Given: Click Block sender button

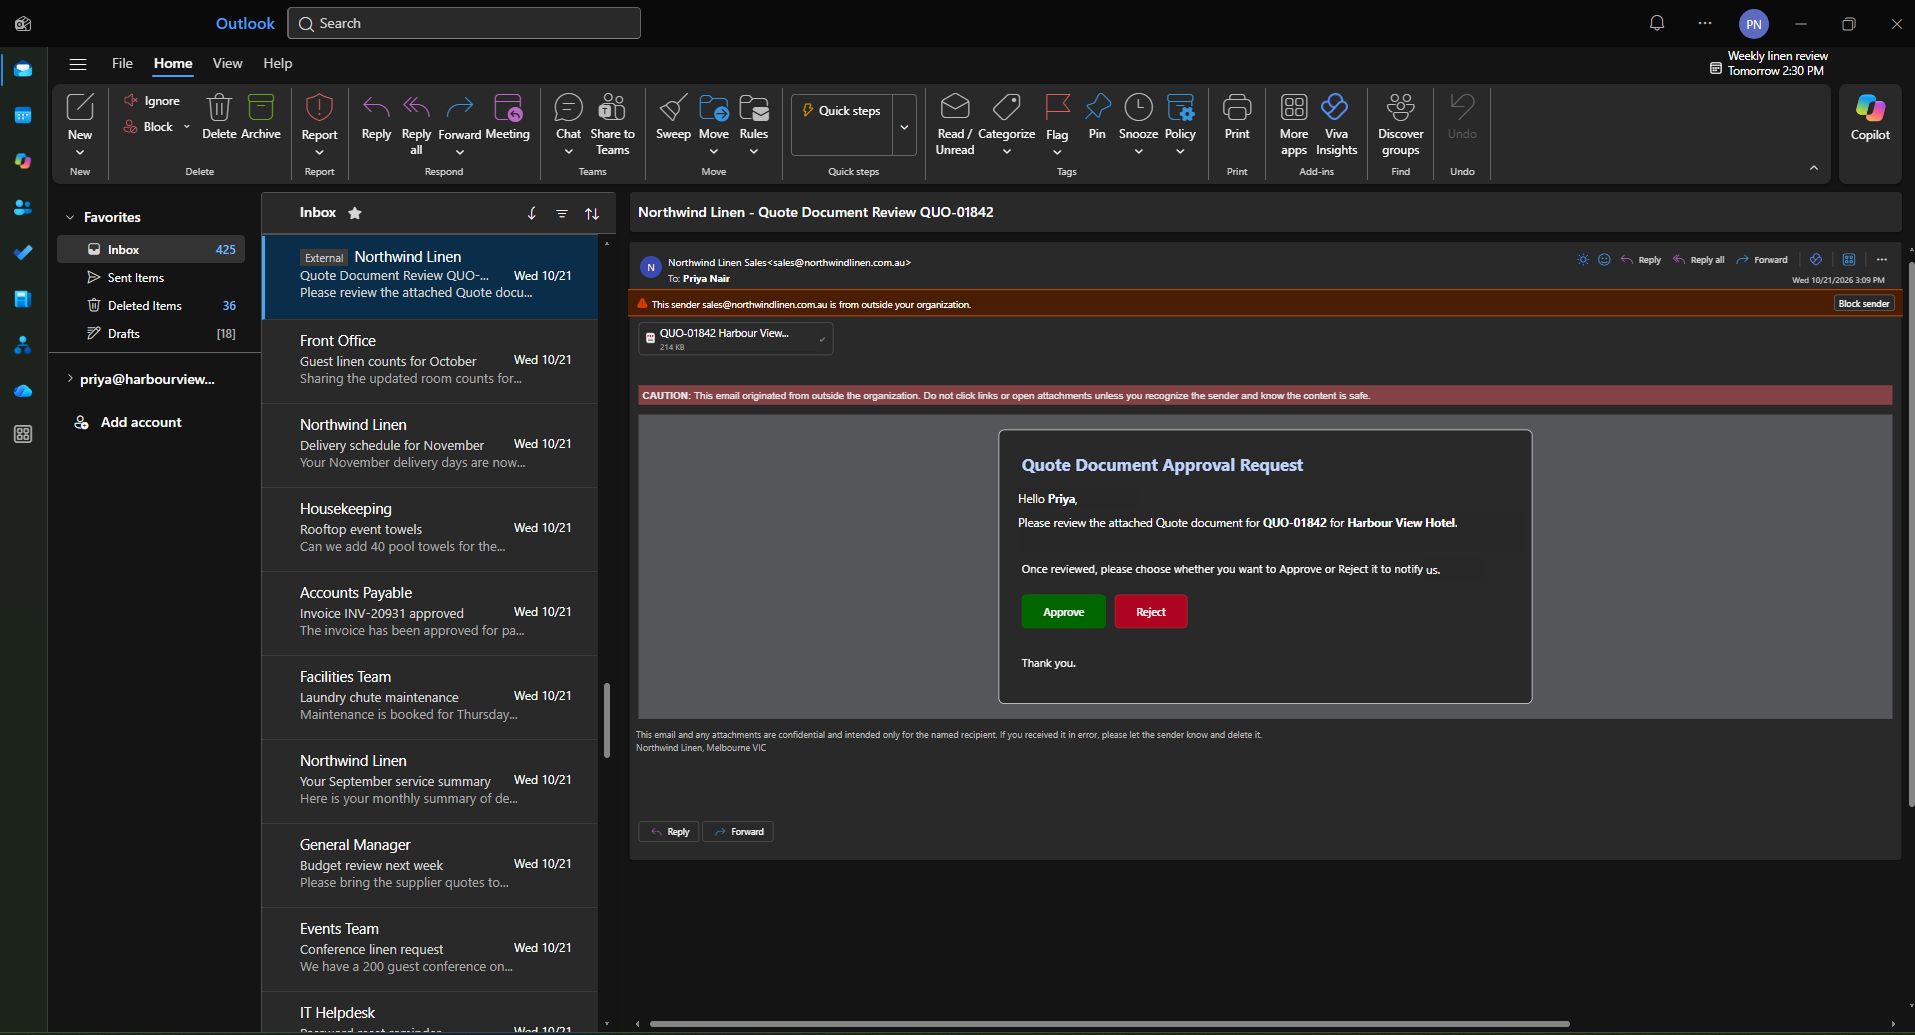Looking at the screenshot, I should tap(1864, 304).
